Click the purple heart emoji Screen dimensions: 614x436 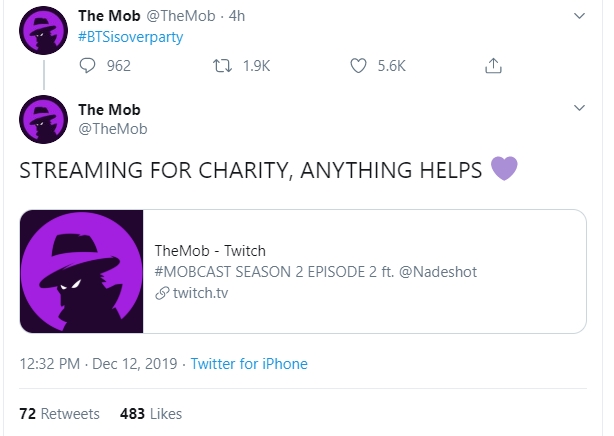(x=504, y=170)
